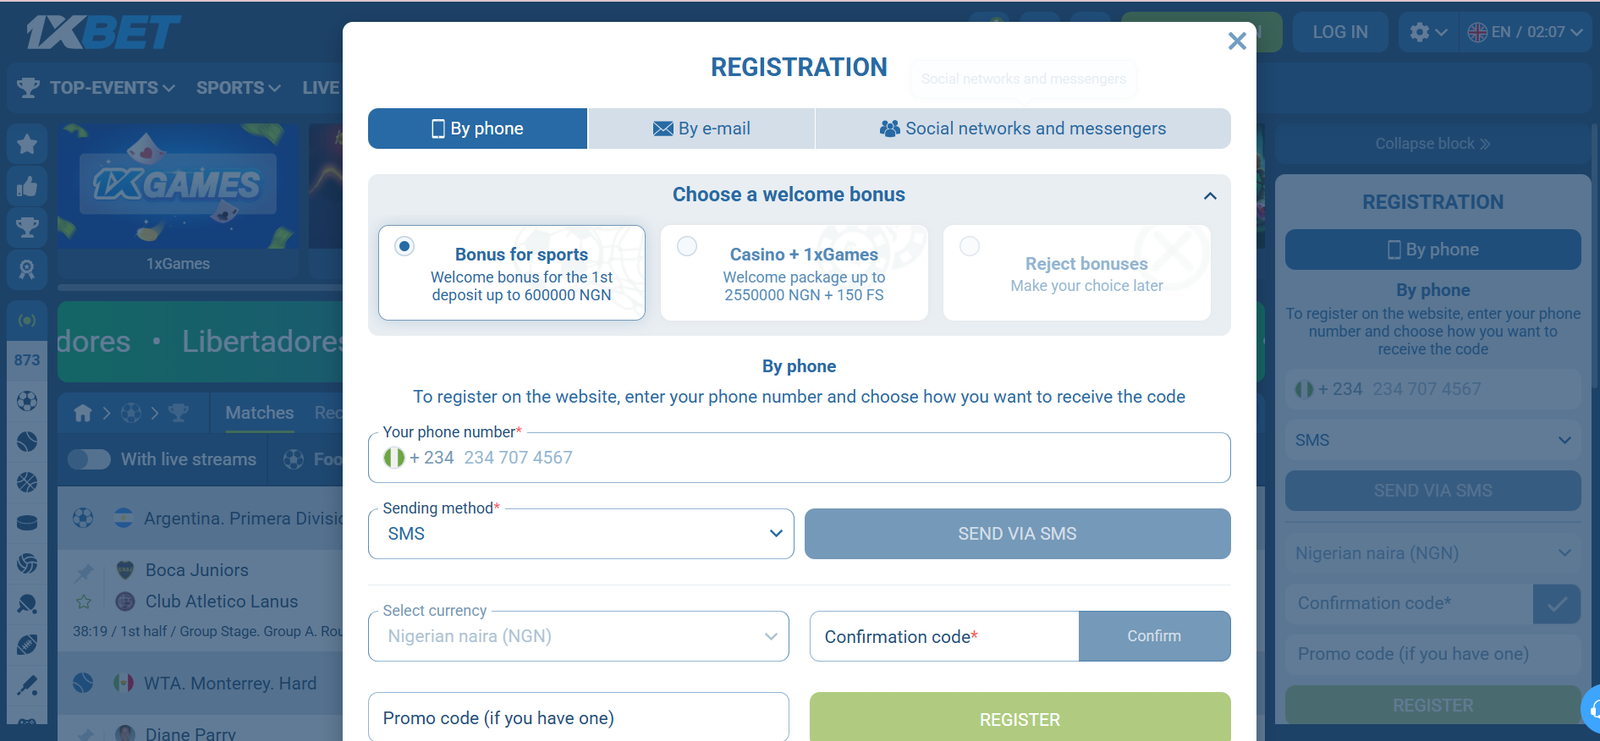Open the green Libertadores banner
The width and height of the screenshot is (1600, 741).
tap(201, 341)
